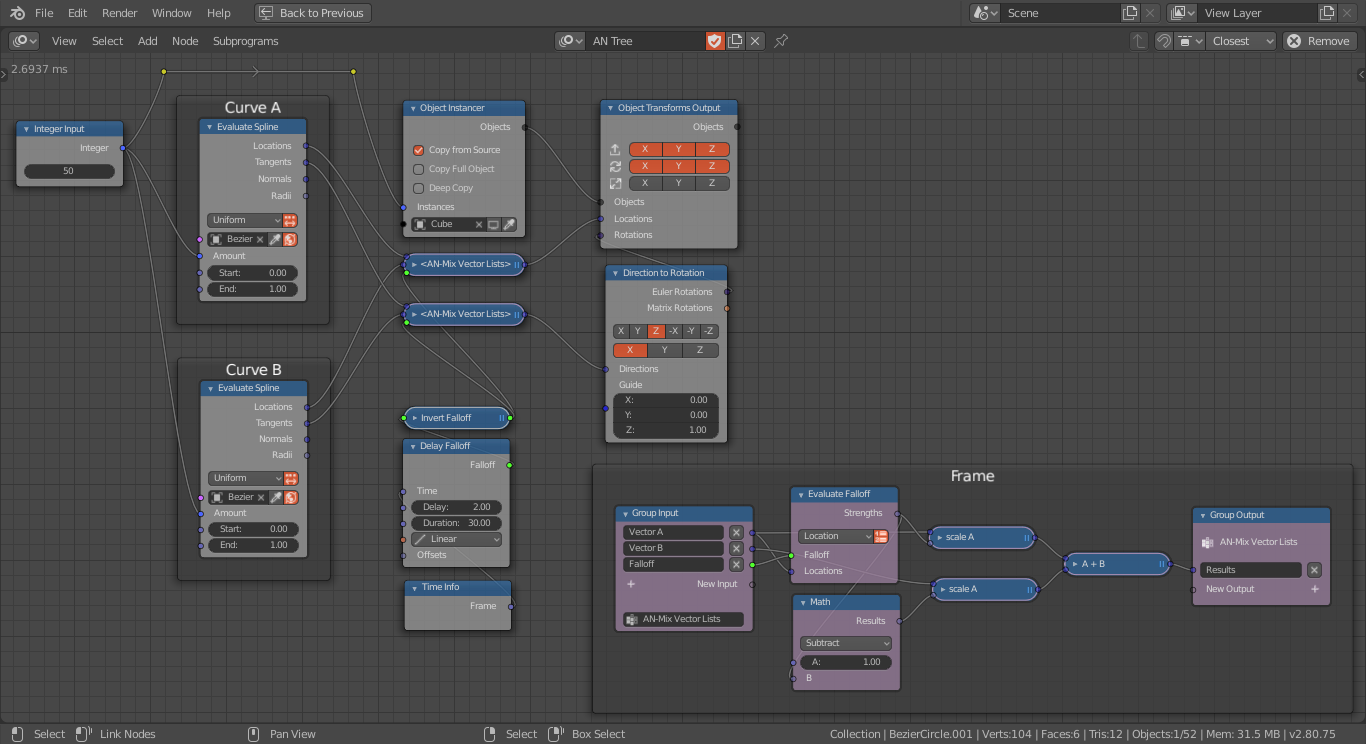Enable Deep Copy checkbox

coord(419,188)
